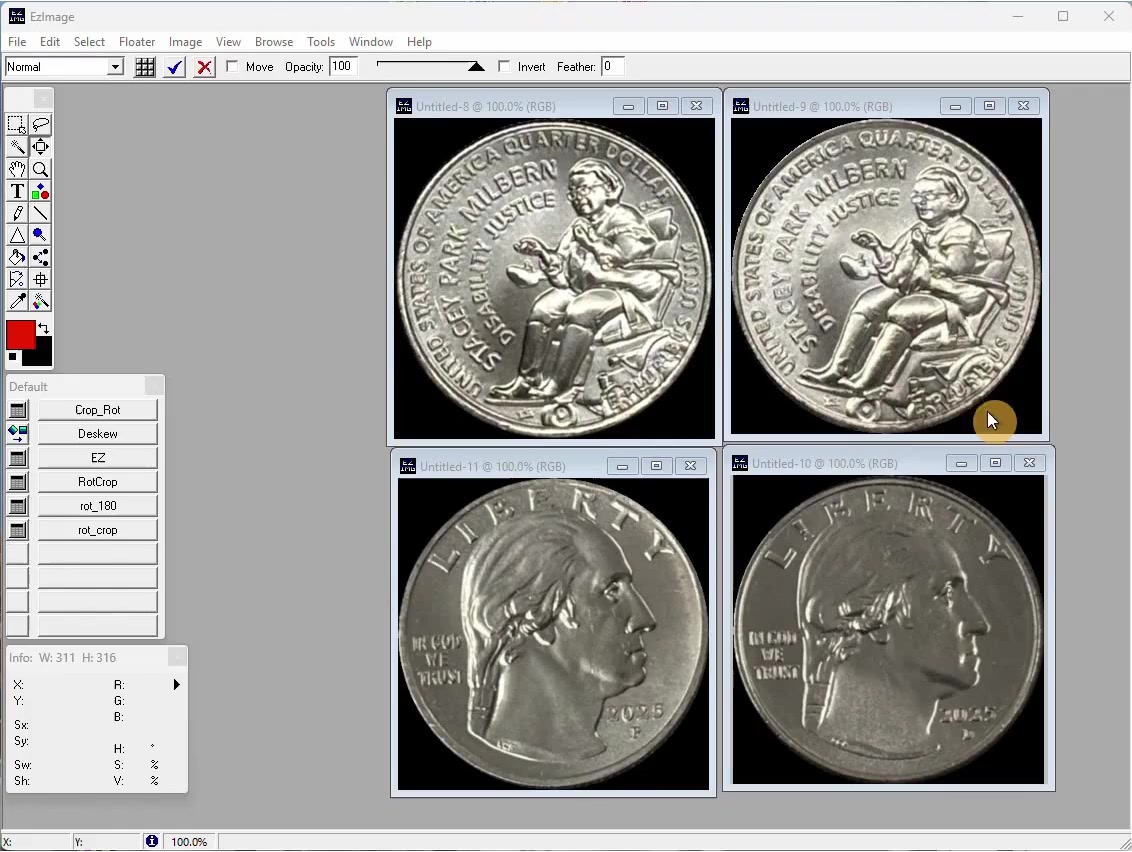The height and width of the screenshot is (852, 1132).
Task: Select the connected-nodes tool
Action: pos(40,258)
